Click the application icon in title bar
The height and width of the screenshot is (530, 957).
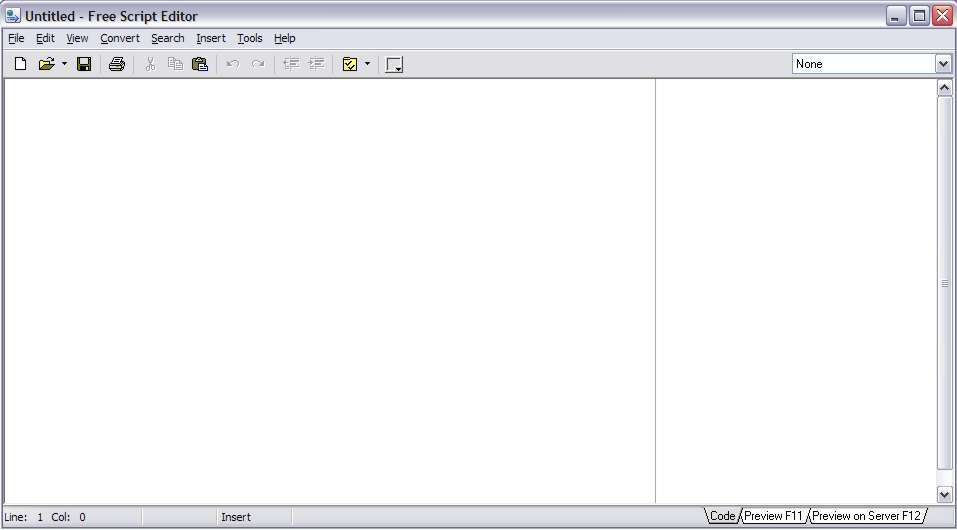pos(13,15)
